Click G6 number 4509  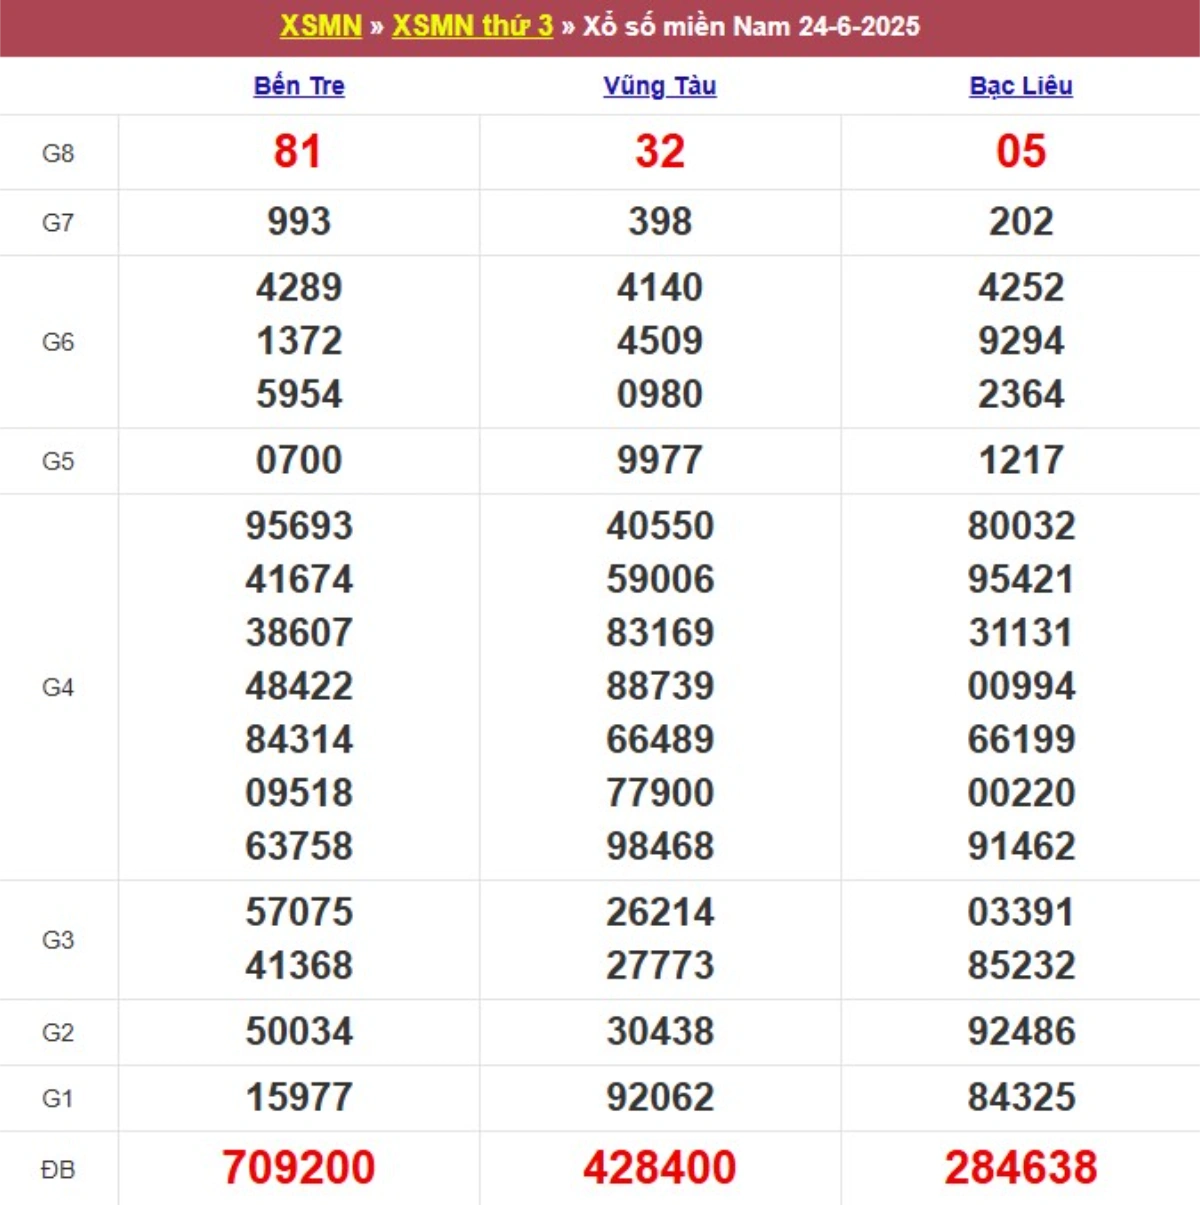click(660, 341)
